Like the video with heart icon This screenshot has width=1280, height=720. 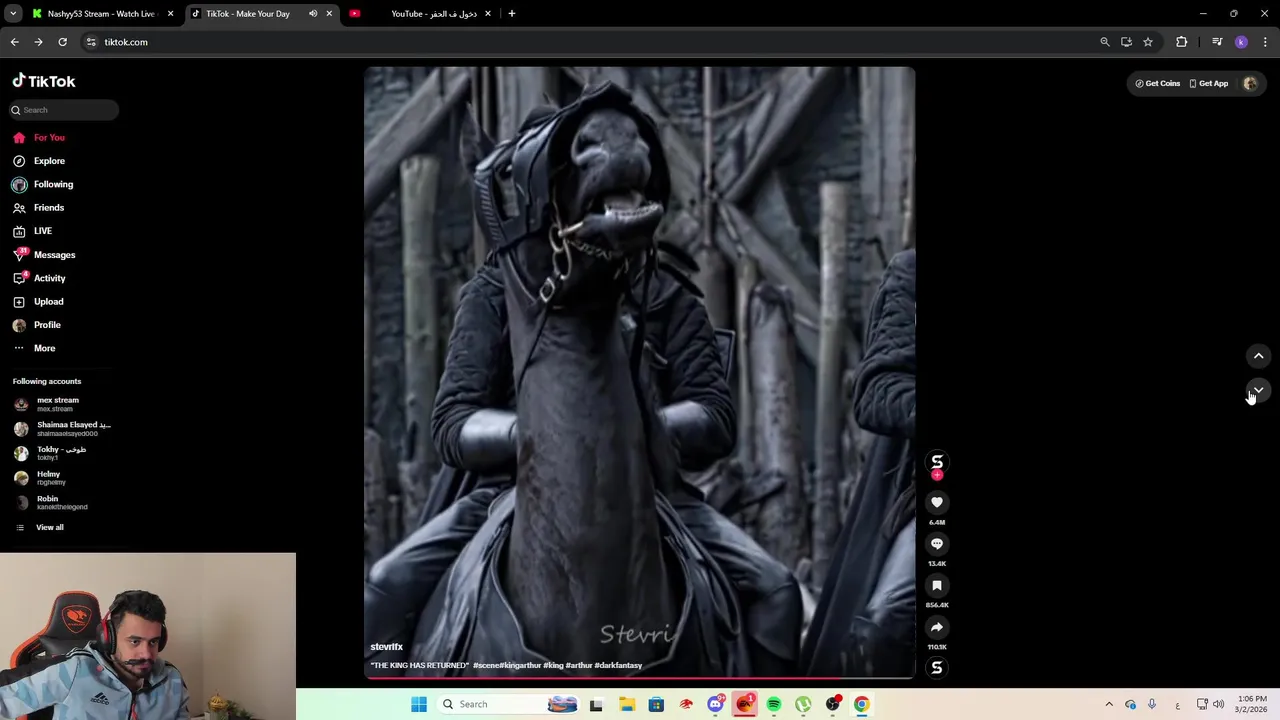tap(937, 503)
